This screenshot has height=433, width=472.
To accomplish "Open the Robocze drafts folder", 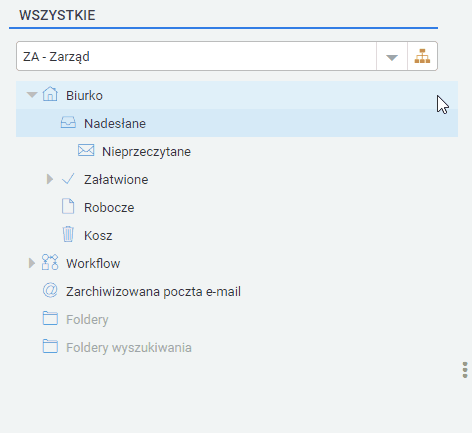I will (x=109, y=208).
